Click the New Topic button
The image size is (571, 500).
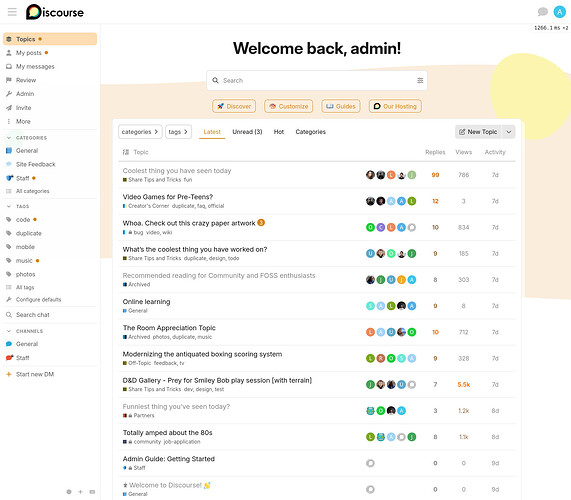479,132
